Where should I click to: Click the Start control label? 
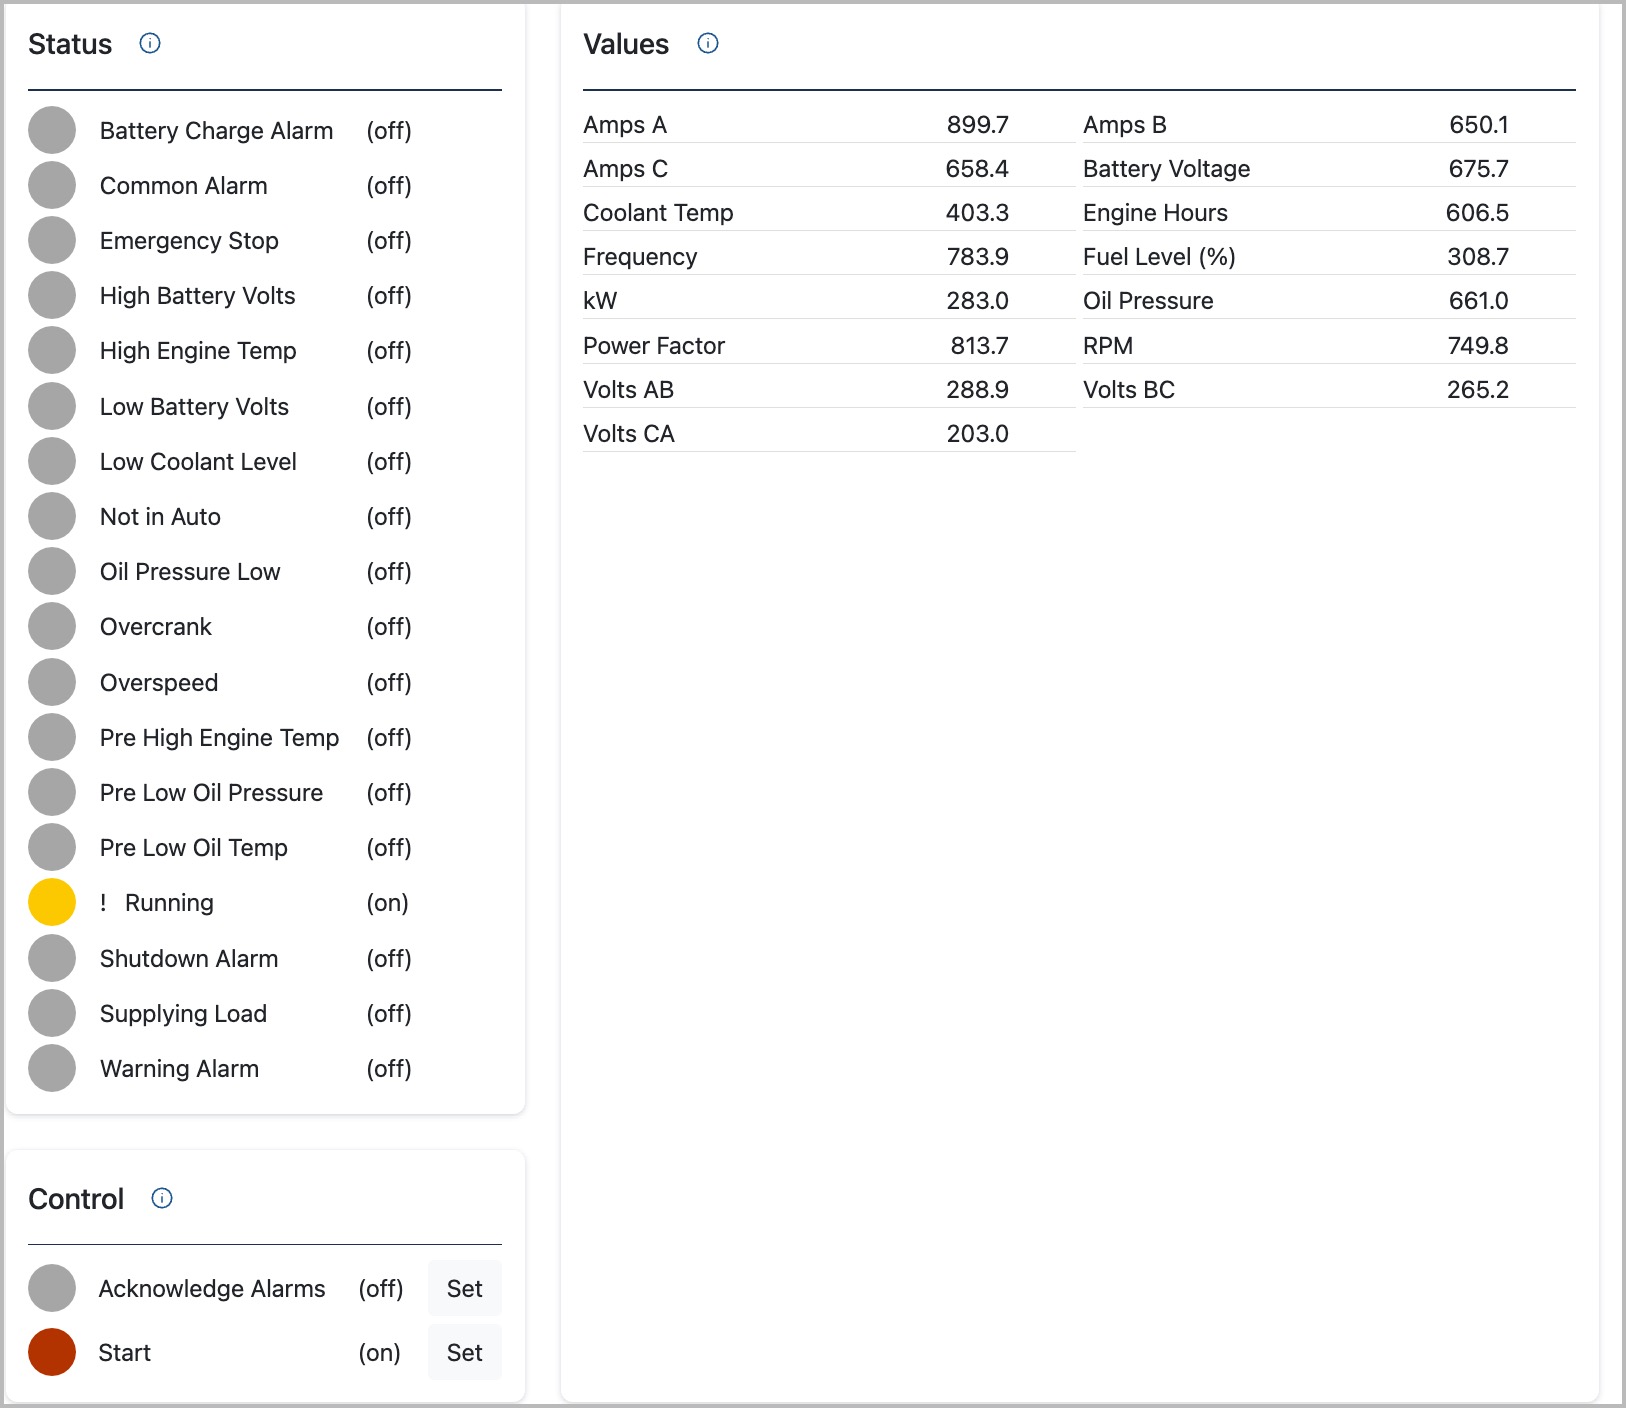(124, 1352)
